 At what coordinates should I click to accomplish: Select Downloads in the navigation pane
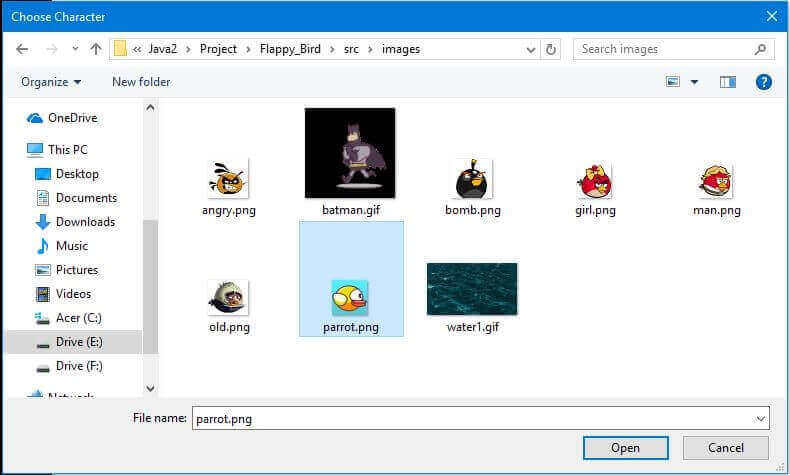point(85,222)
